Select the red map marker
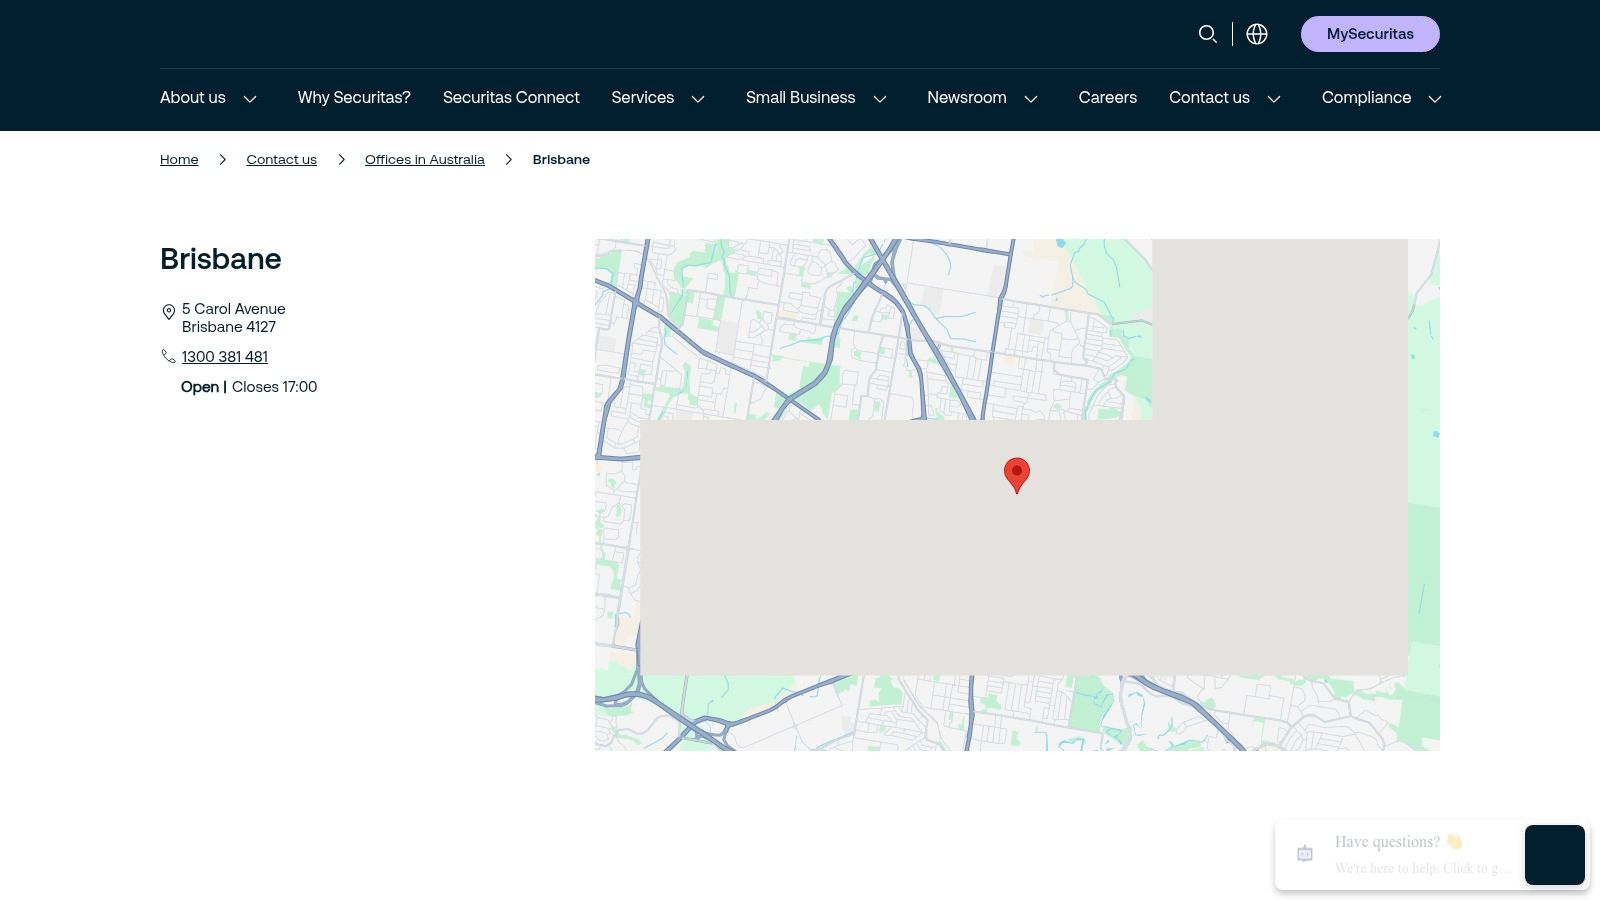Screen dimensions: 1600x900 1017,475
